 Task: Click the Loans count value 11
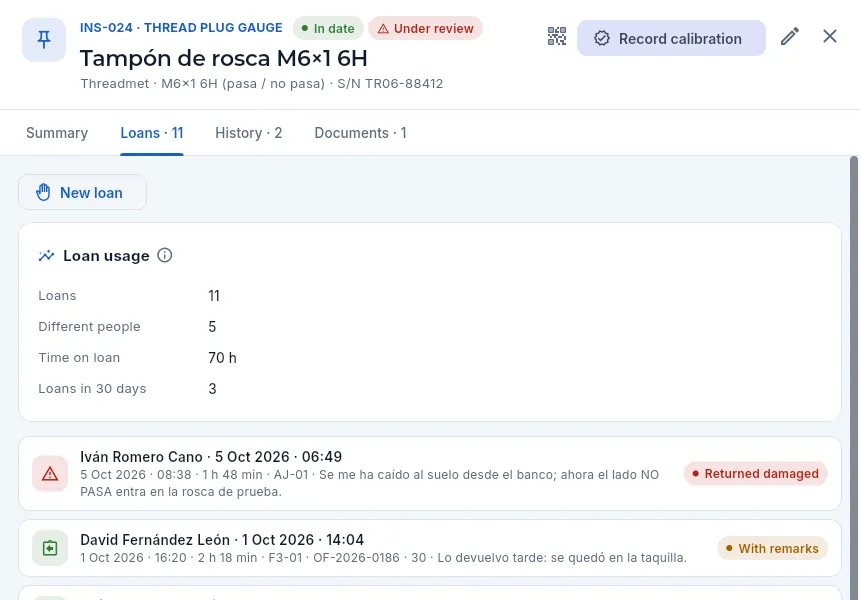click(214, 296)
